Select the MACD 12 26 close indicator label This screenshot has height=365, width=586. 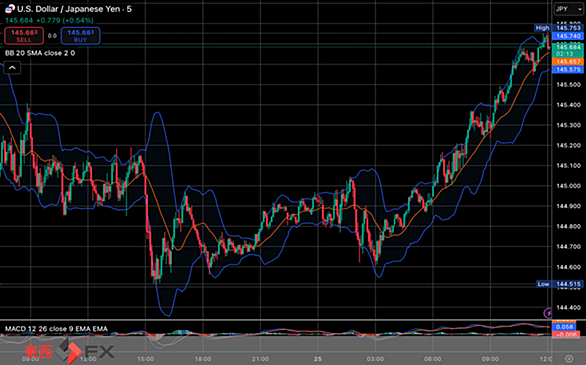[56, 329]
